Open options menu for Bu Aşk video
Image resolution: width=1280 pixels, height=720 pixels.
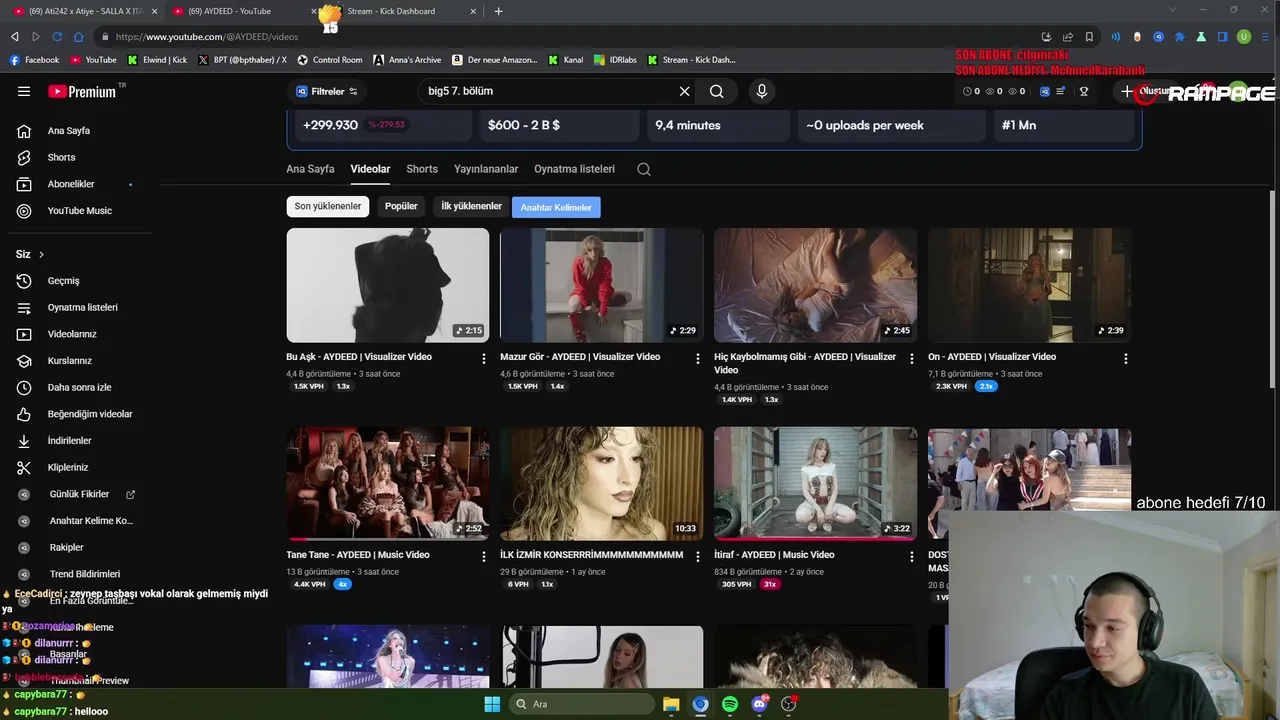(x=484, y=358)
